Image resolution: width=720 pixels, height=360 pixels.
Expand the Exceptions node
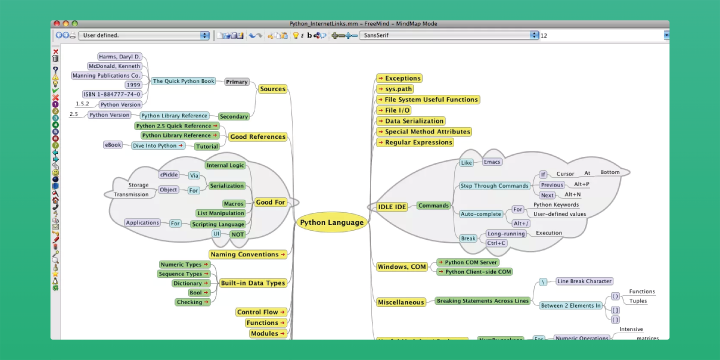(x=399, y=79)
